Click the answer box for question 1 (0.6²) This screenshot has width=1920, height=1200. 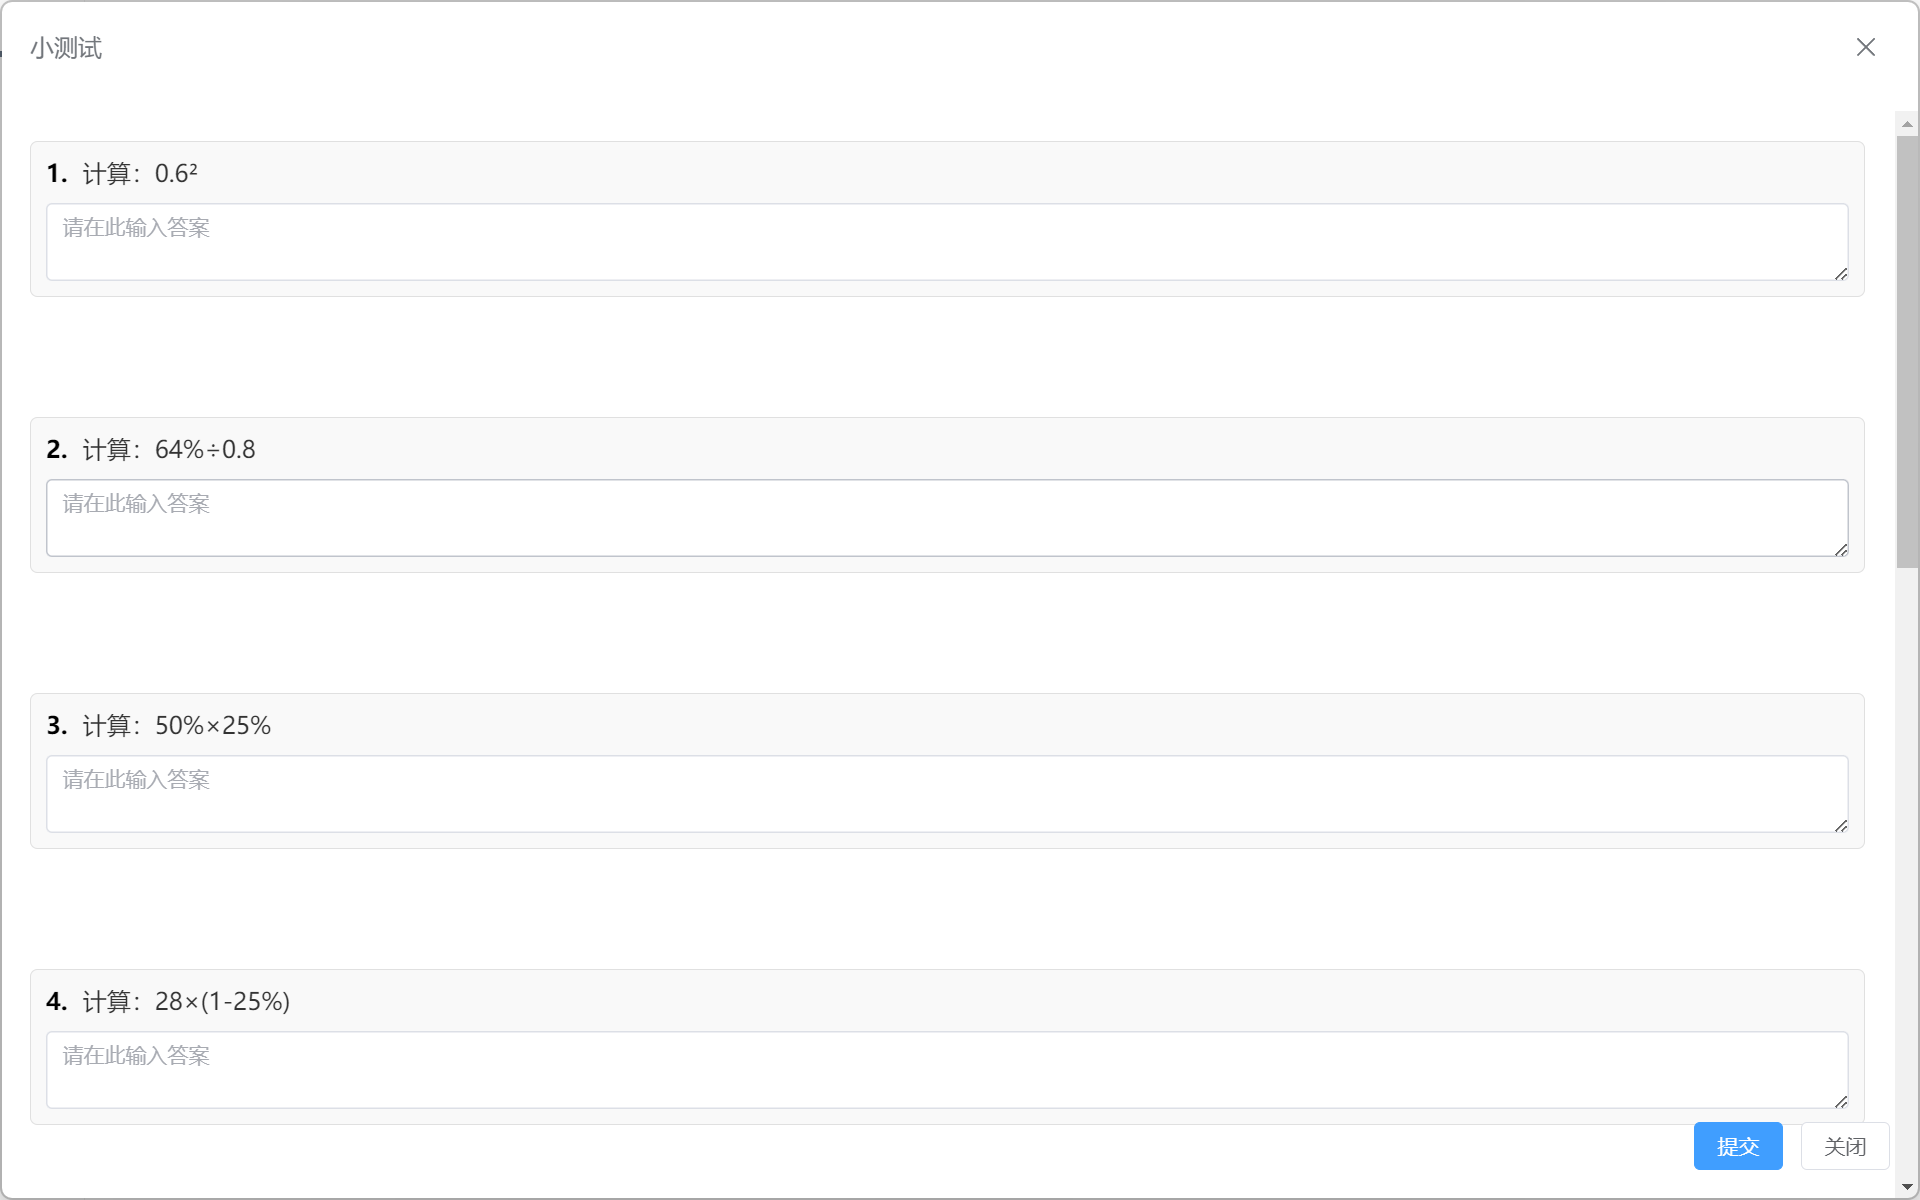tap(947, 242)
